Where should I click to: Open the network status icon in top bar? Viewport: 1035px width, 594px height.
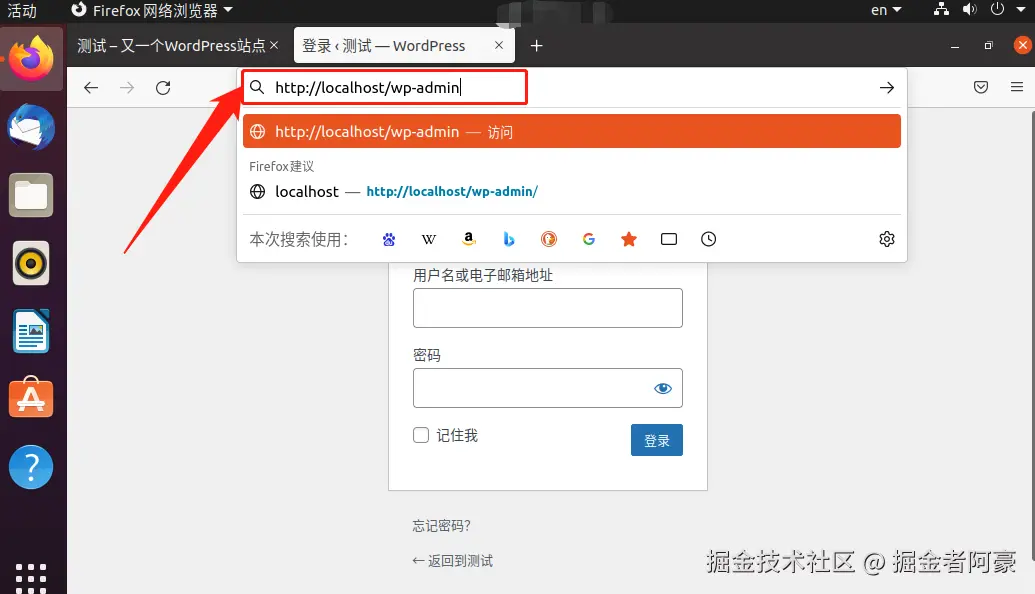[x=941, y=9]
